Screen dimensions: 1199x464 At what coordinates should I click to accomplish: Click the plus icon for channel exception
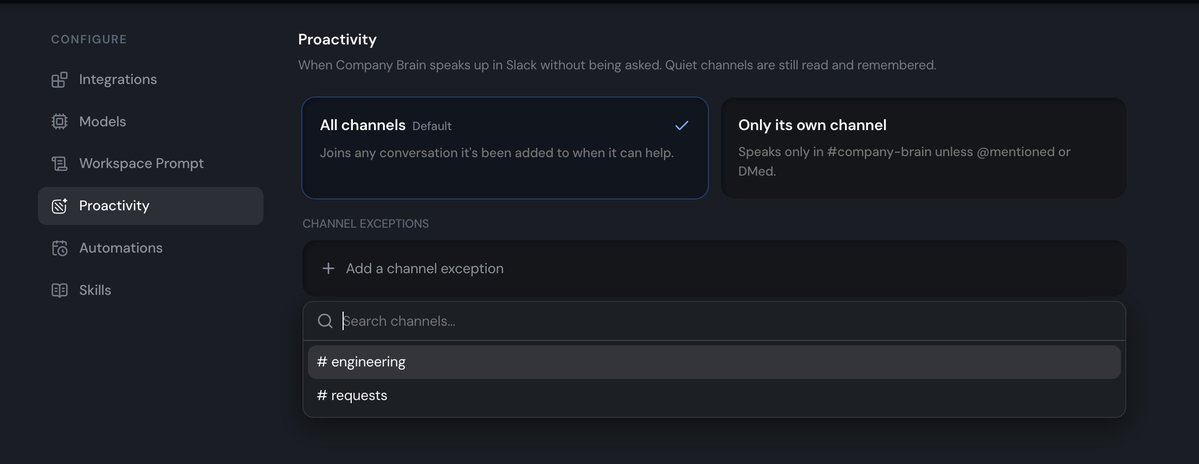point(328,268)
